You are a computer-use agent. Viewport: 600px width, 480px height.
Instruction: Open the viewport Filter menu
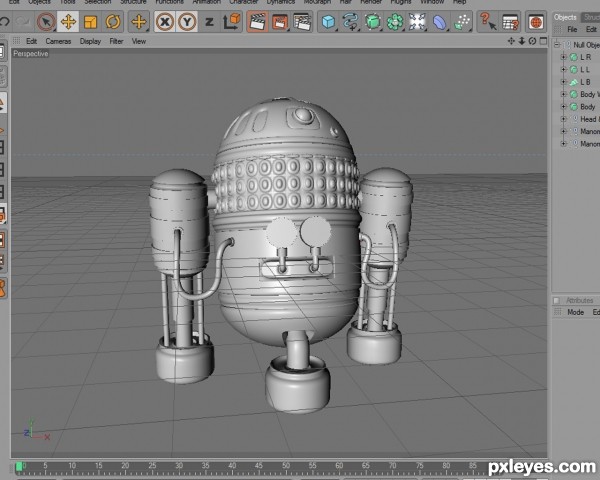coord(116,41)
